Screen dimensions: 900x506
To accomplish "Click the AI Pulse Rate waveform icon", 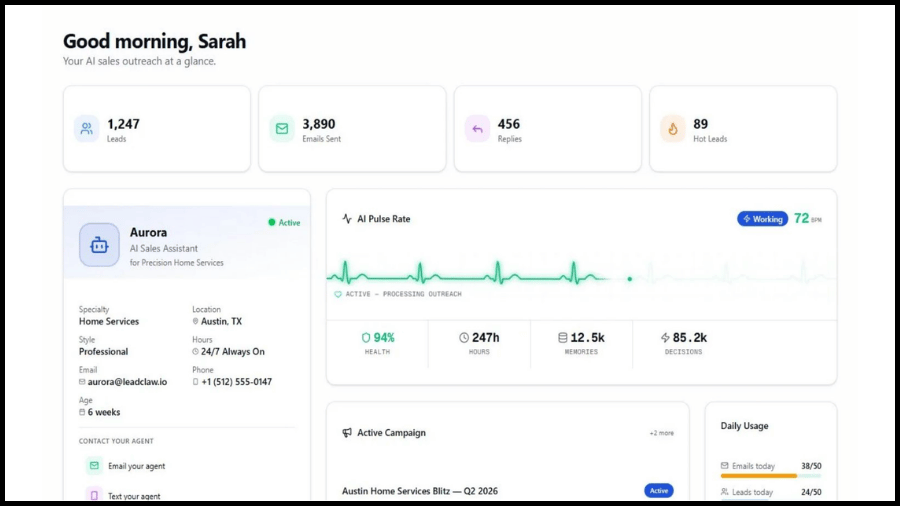I will point(347,219).
